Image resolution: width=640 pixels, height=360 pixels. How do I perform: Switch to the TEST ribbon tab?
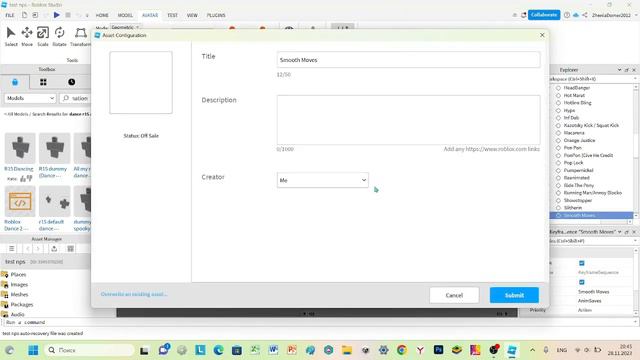click(x=172, y=15)
